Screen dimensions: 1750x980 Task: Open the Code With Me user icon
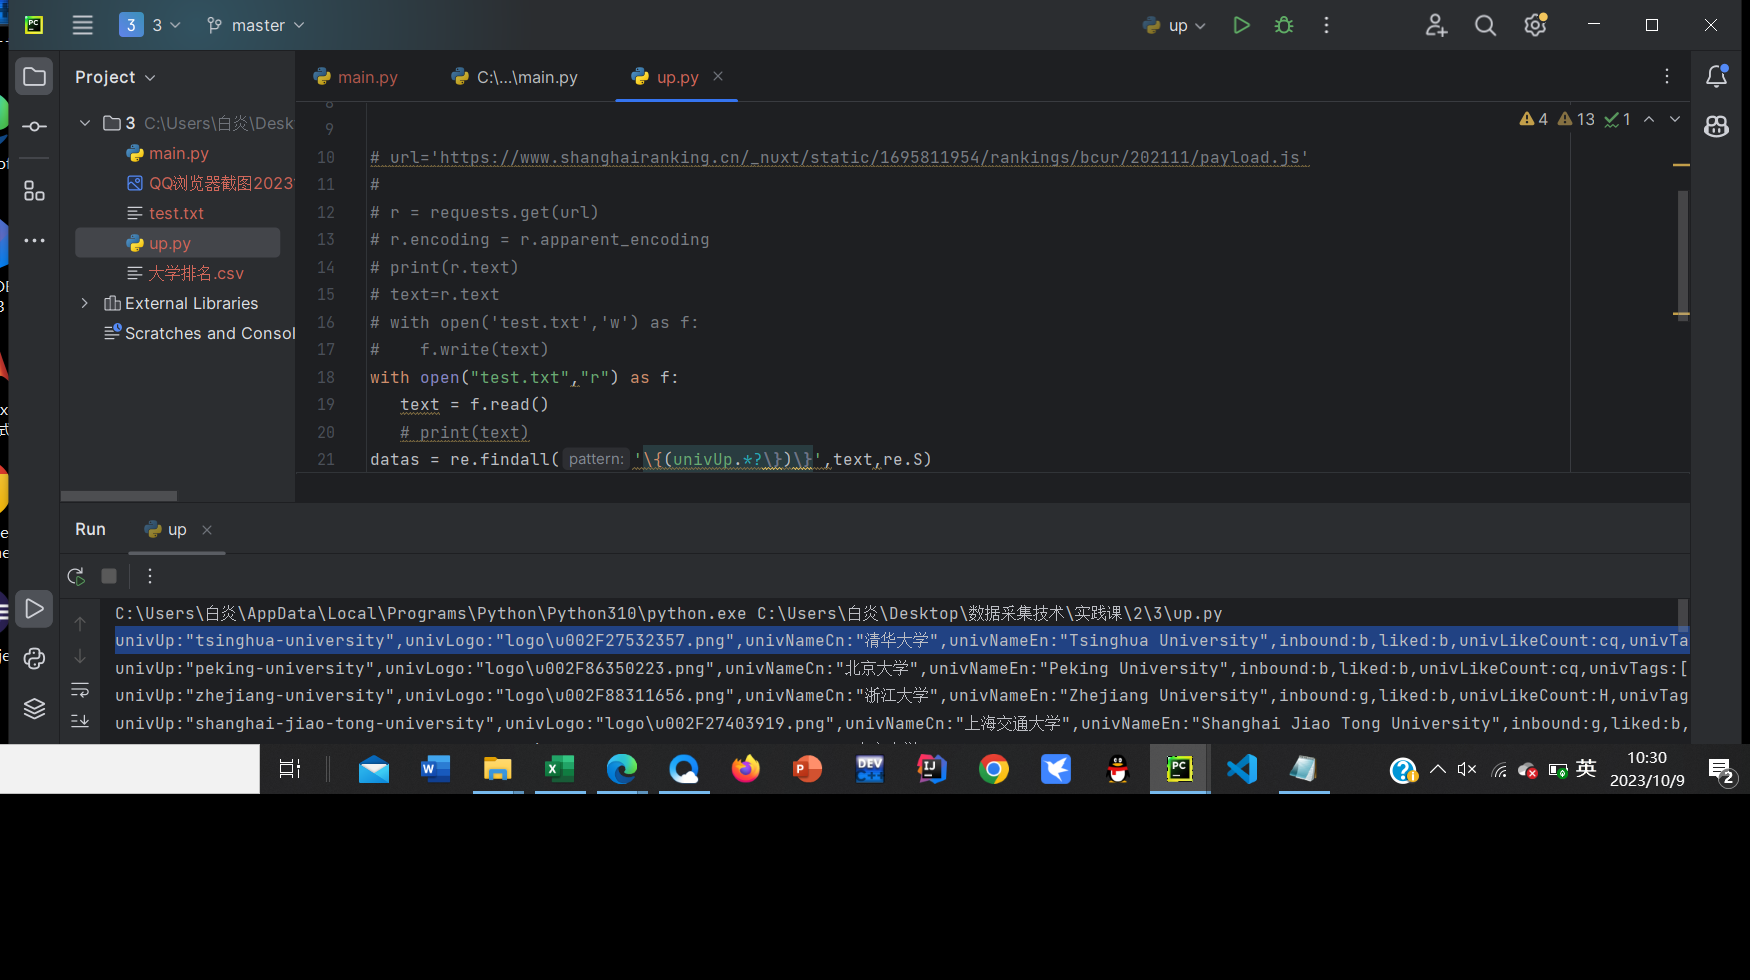click(1436, 25)
